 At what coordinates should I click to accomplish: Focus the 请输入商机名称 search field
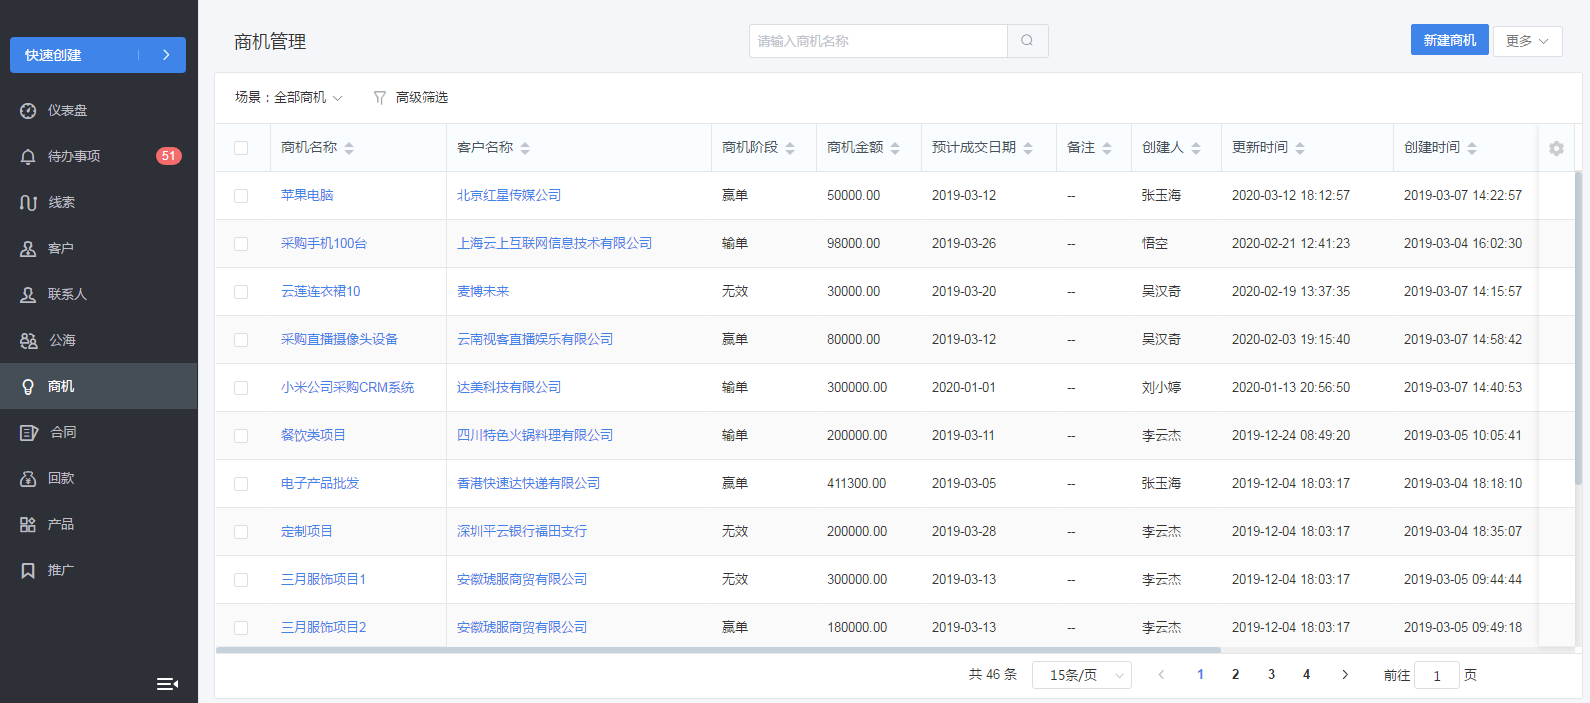pyautogui.click(x=877, y=41)
